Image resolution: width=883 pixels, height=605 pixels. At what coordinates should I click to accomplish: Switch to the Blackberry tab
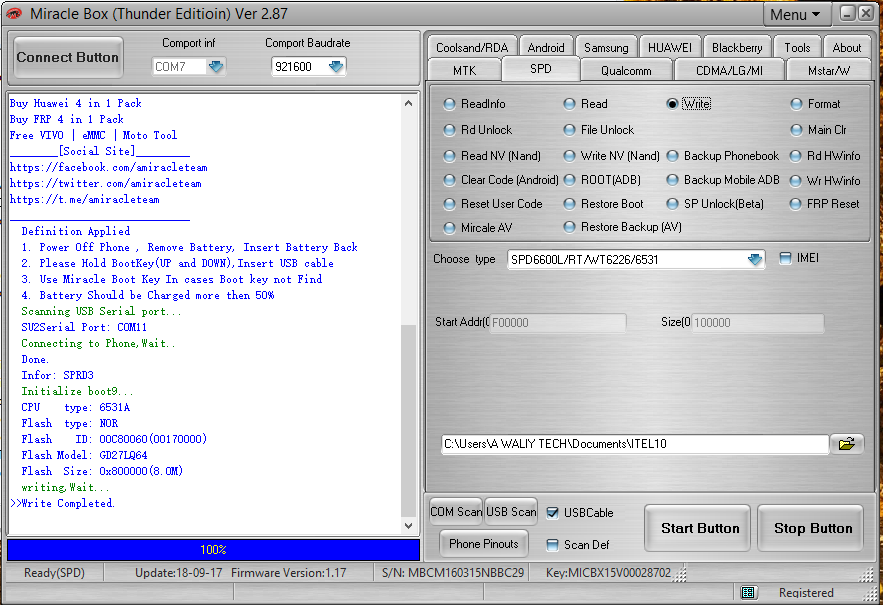[737, 47]
